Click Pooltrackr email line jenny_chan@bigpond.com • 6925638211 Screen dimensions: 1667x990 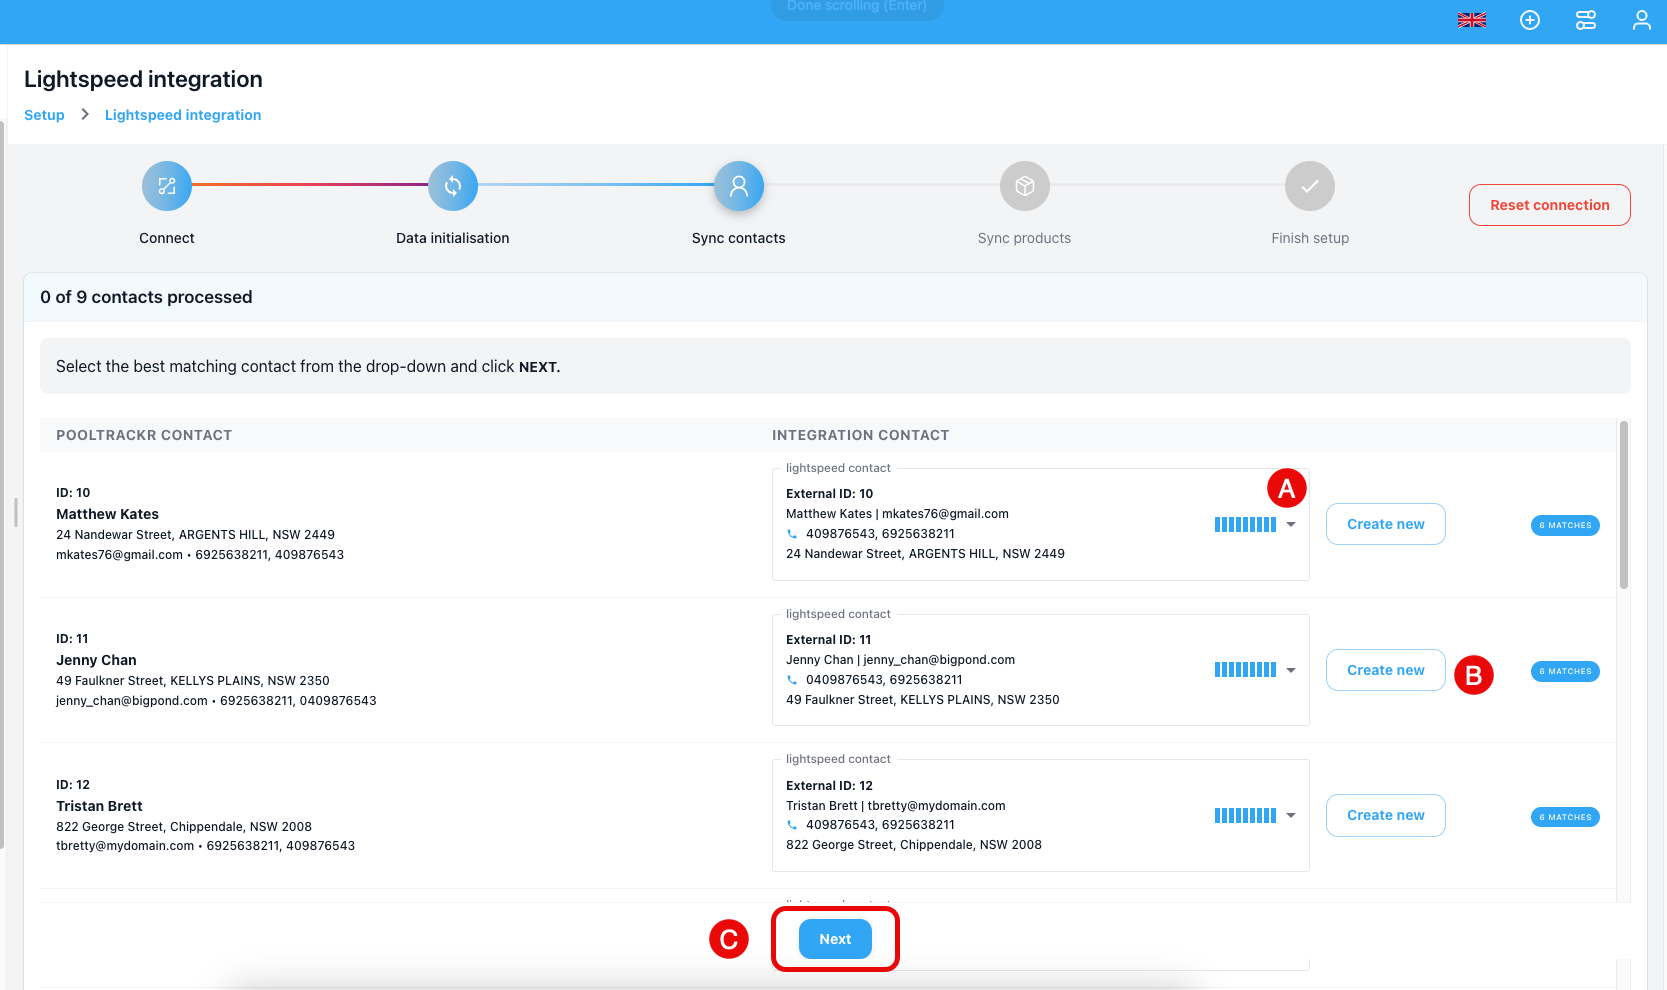pos(216,701)
